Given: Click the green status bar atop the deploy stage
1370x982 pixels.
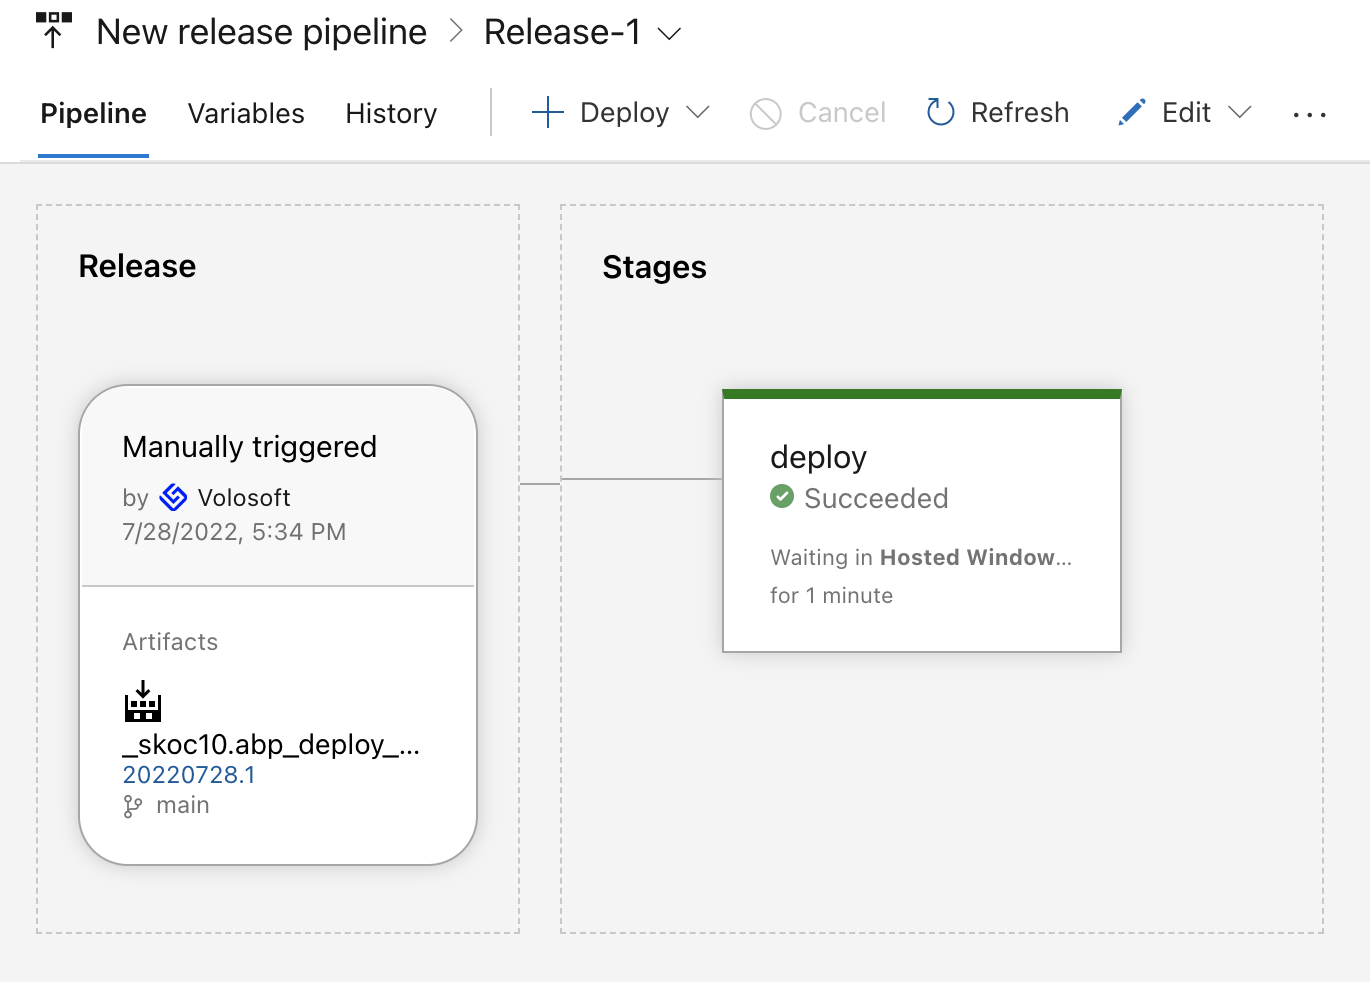Looking at the screenshot, I should [922, 392].
